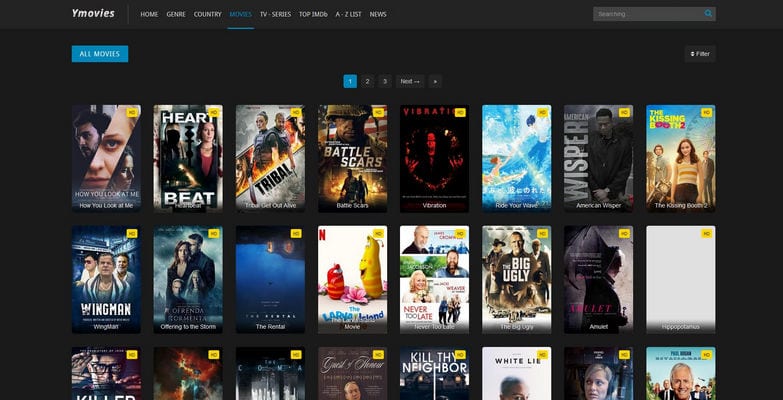
Task: Go to HOME in navigation bar
Action: tap(149, 14)
